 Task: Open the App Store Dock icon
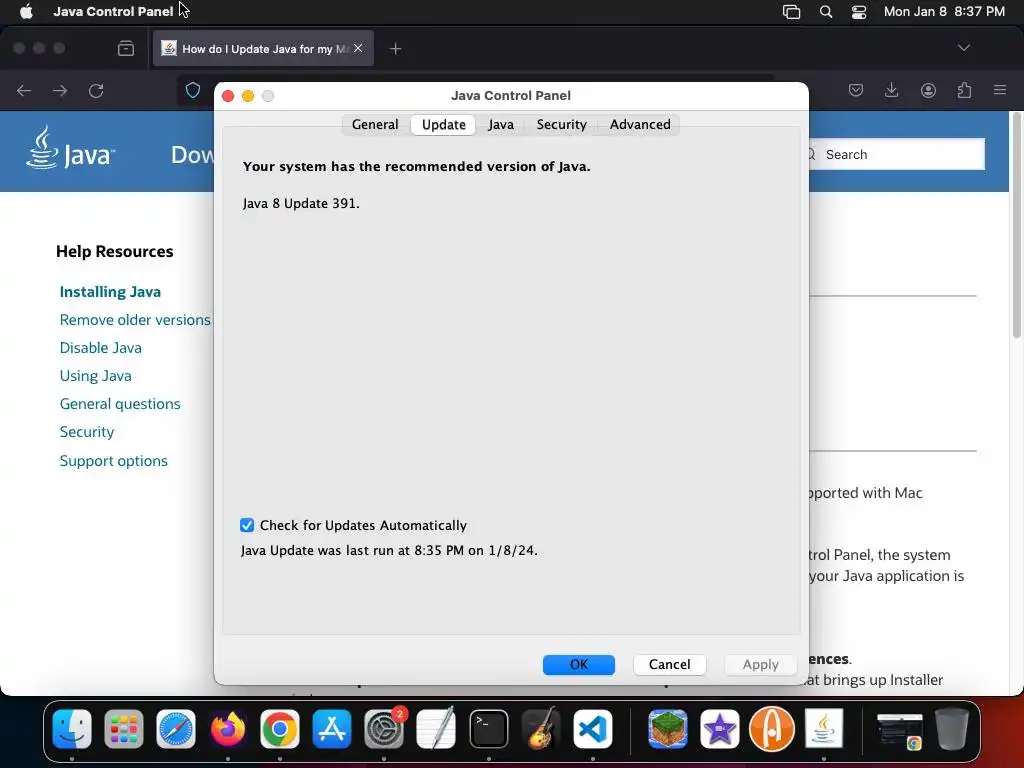click(332, 728)
